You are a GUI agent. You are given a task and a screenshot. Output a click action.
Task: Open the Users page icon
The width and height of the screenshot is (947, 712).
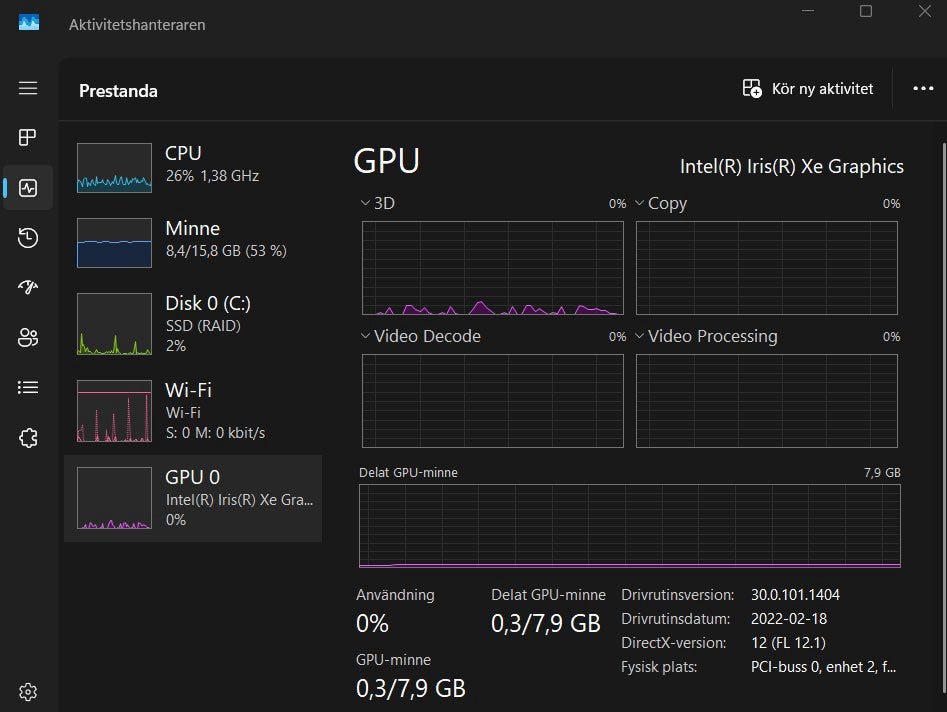click(28, 337)
